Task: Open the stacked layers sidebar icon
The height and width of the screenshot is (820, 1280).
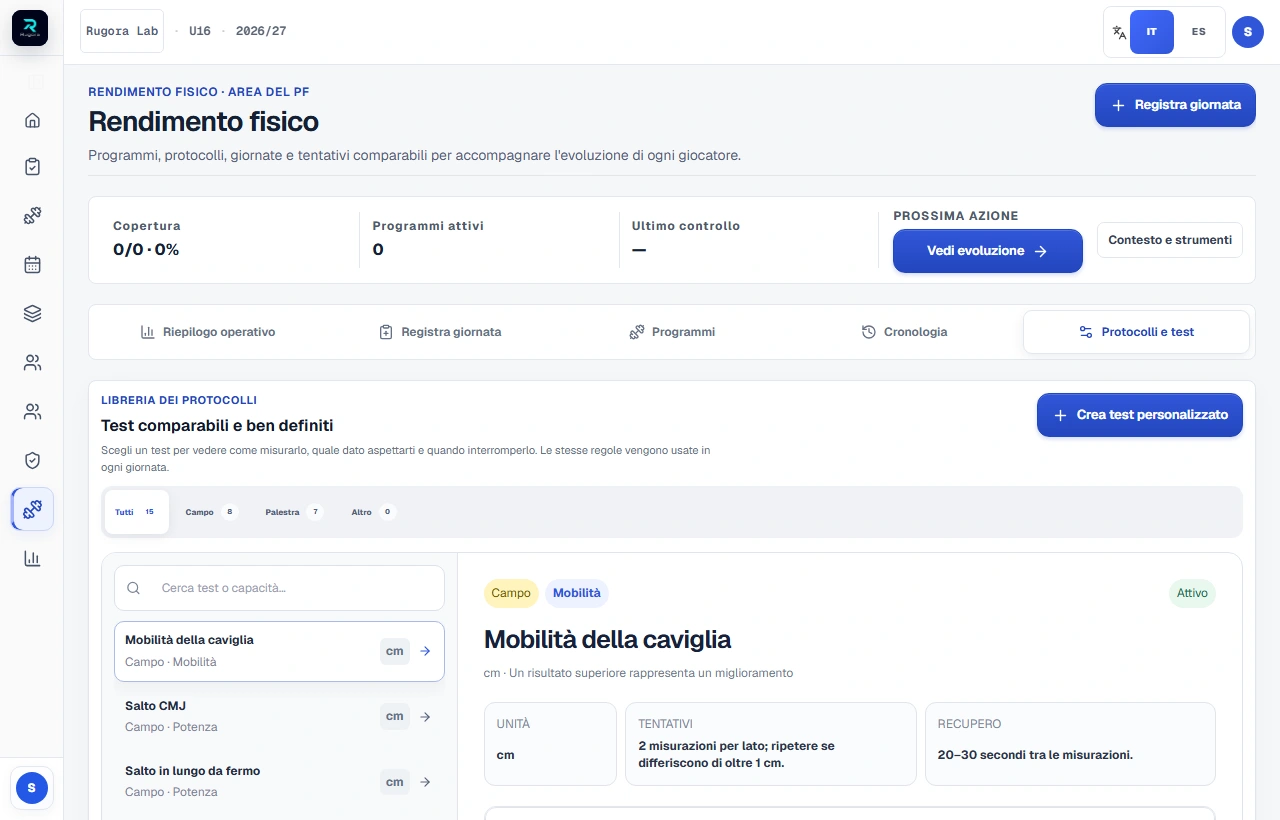Action: click(x=32, y=314)
